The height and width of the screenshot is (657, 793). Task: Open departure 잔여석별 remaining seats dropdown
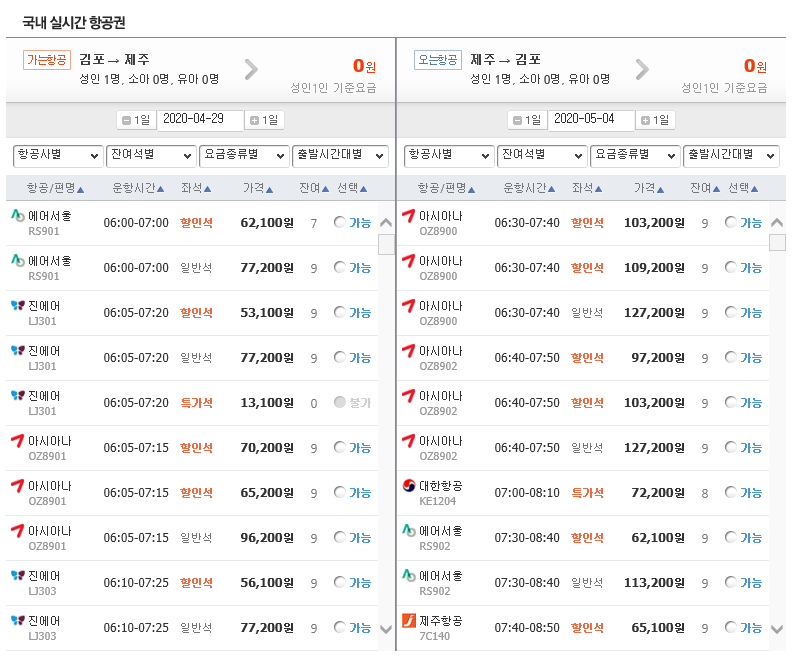click(x=151, y=156)
